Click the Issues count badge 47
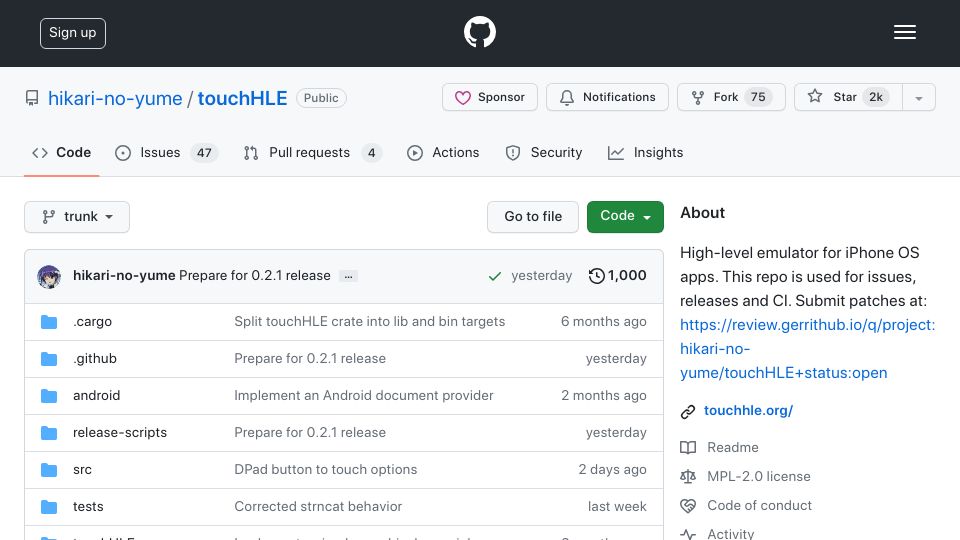 pyautogui.click(x=204, y=152)
